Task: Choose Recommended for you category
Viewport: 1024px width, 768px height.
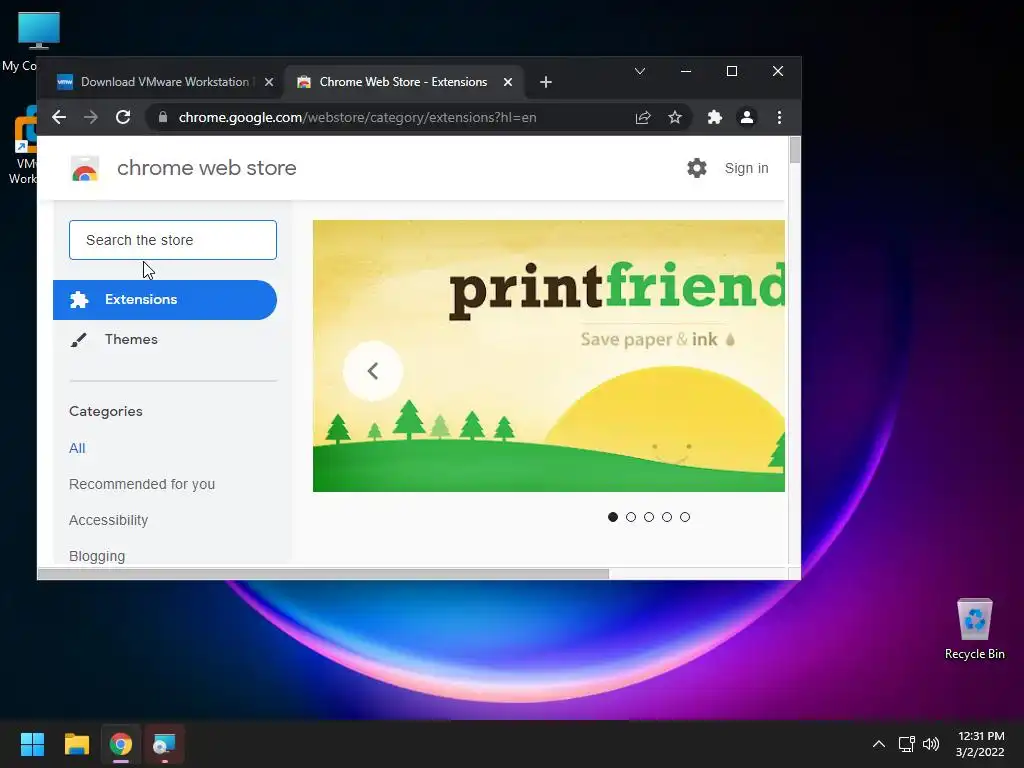Action: click(x=142, y=484)
